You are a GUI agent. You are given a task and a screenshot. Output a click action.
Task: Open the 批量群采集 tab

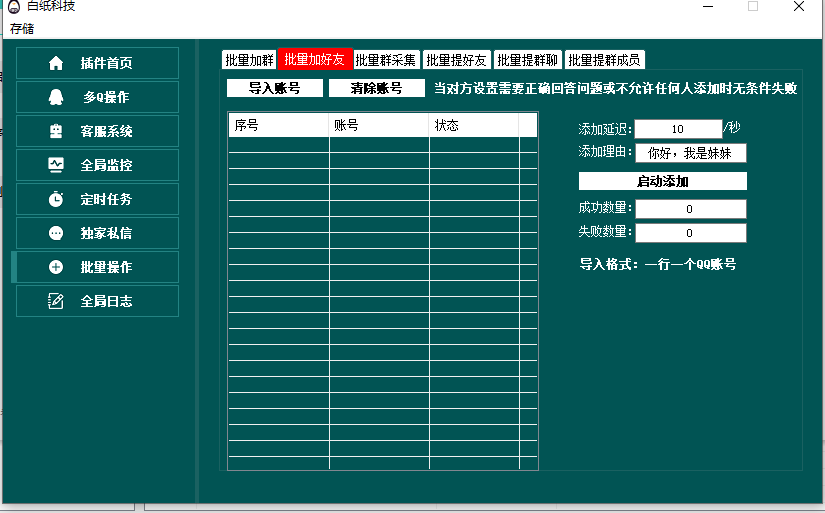coord(386,60)
